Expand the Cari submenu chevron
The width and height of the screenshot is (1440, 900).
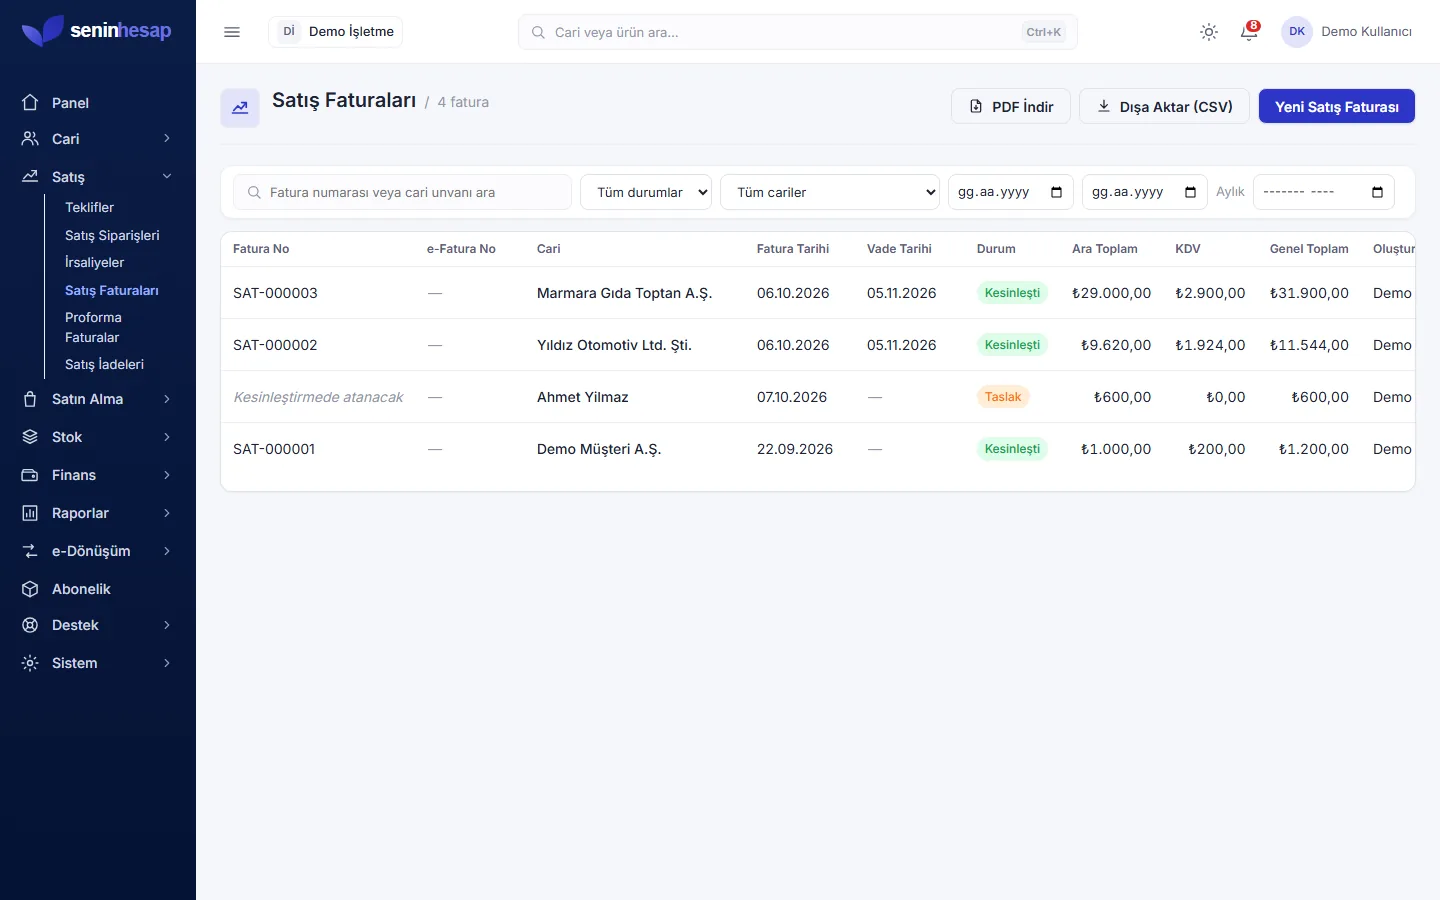167,139
